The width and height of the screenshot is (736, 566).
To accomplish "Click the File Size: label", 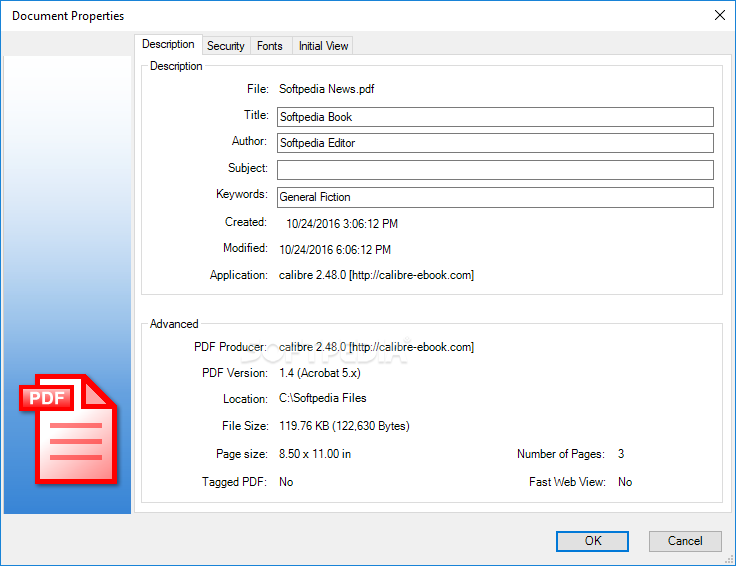I will (x=245, y=426).
